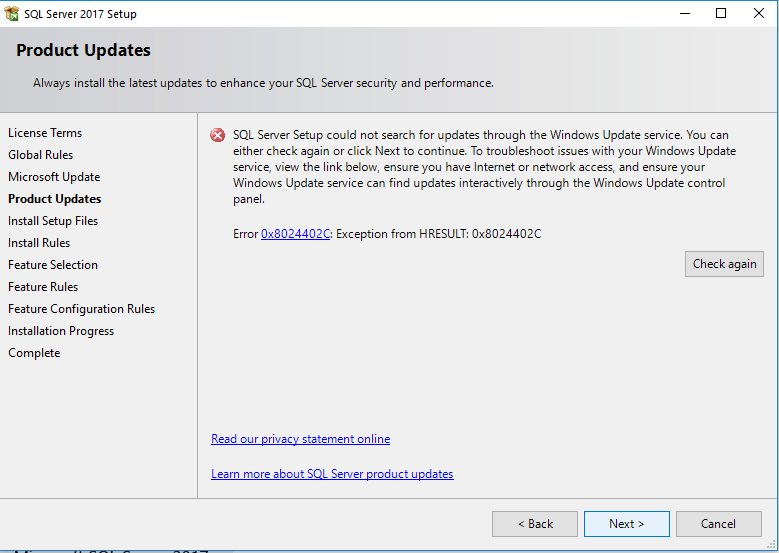Go back with the < Back button
This screenshot has height=553, width=779.
click(535, 524)
